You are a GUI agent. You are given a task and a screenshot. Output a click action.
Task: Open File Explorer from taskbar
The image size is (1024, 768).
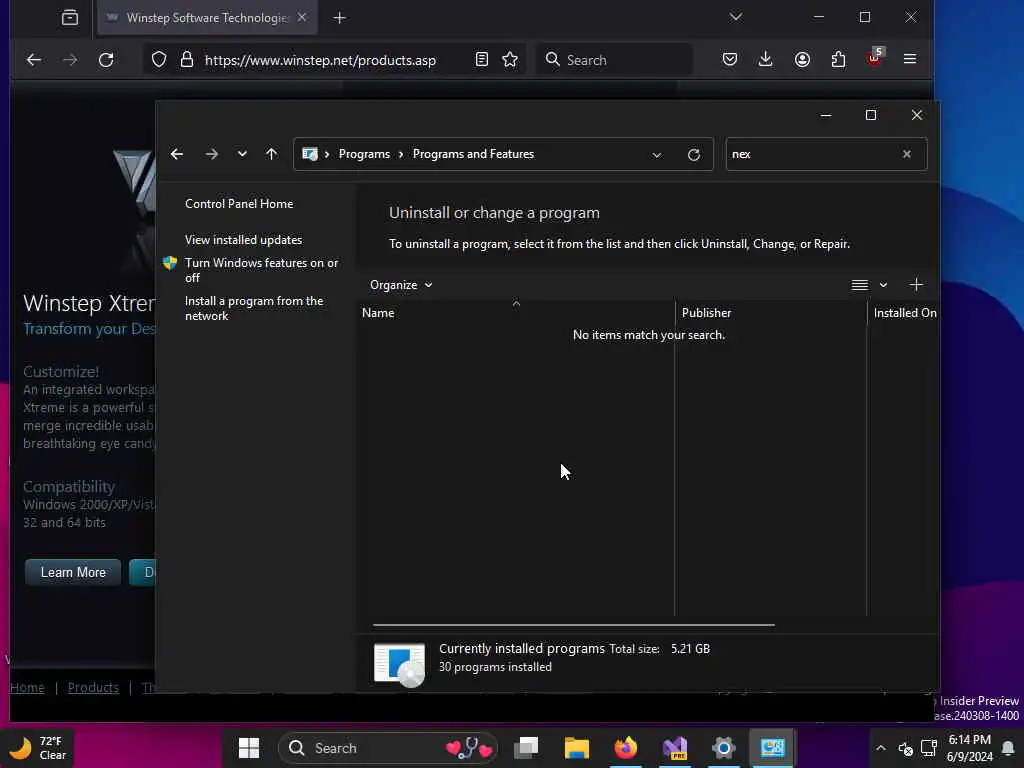[x=577, y=748]
